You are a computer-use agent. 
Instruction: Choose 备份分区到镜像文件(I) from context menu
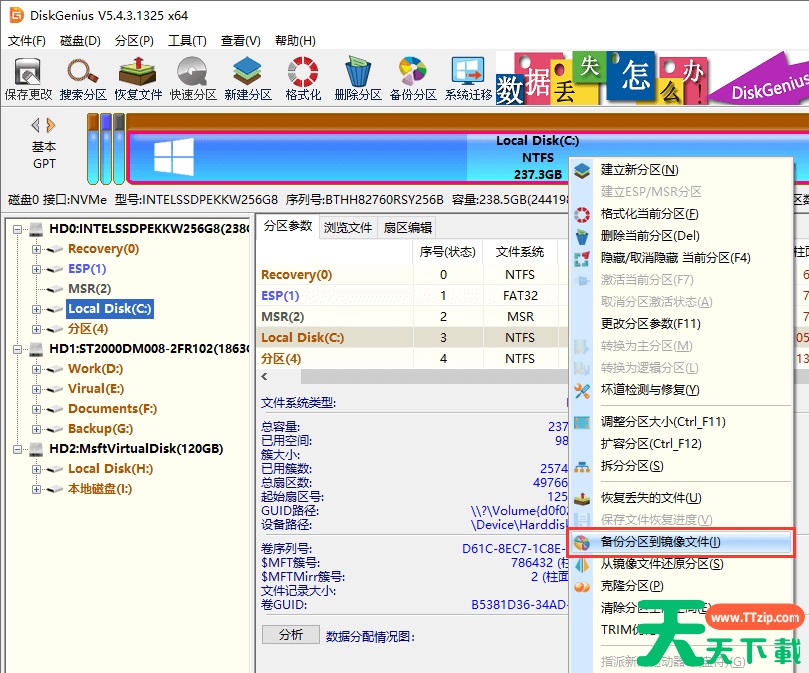(x=659, y=542)
